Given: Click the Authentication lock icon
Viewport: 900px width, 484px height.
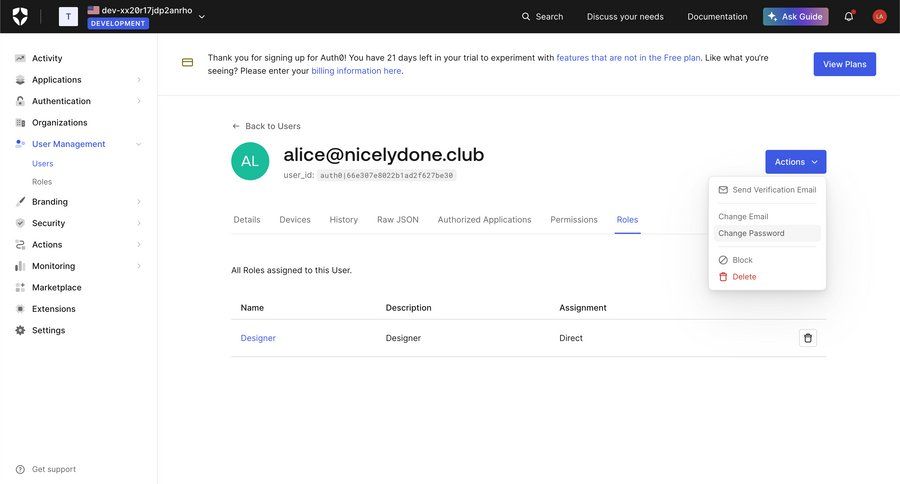Looking at the screenshot, I should [20, 101].
